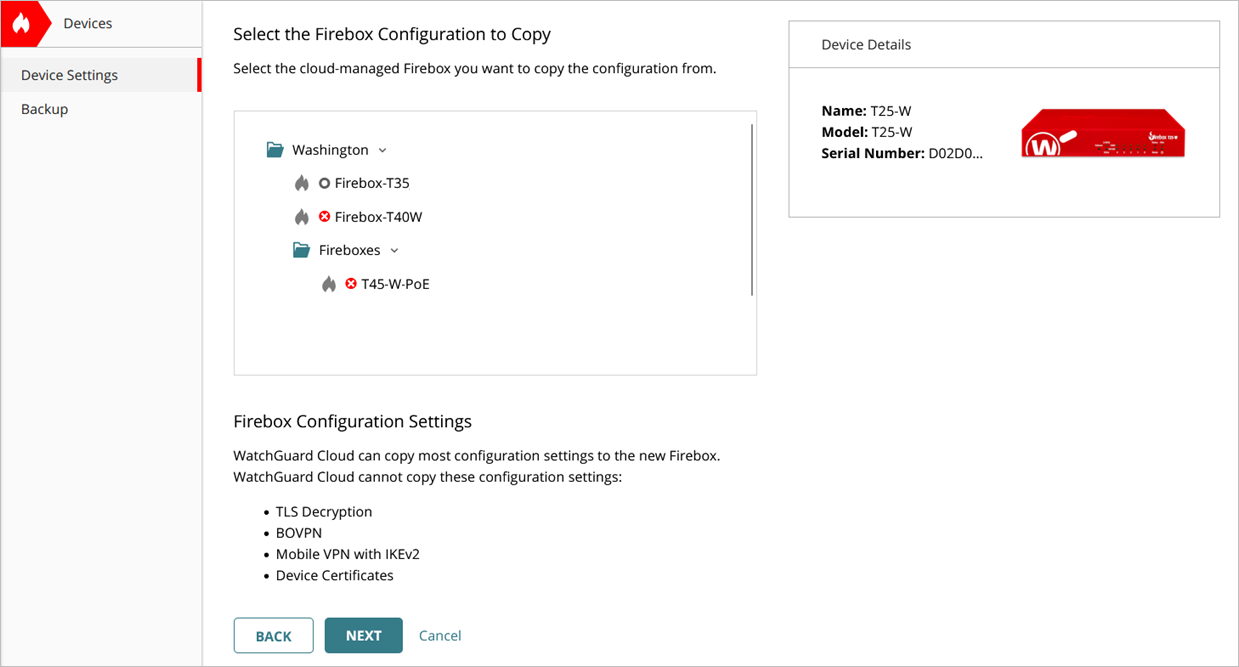Image resolution: width=1239 pixels, height=667 pixels.
Task: Click the error status icon beside T45-W-PoE
Action: coord(350,283)
